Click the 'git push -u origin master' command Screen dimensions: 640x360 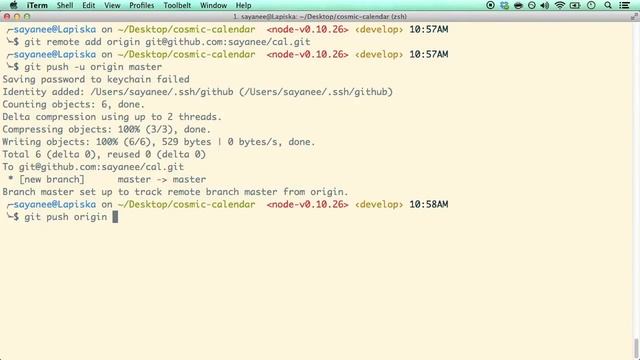[93, 67]
